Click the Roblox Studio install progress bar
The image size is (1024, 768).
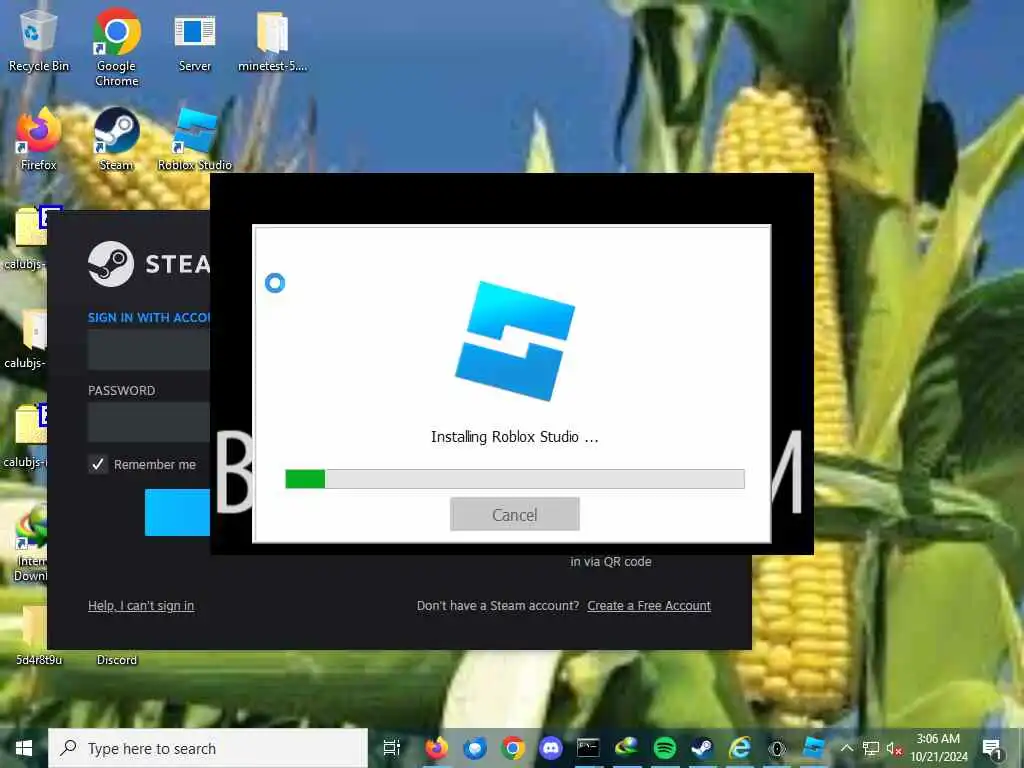515,479
